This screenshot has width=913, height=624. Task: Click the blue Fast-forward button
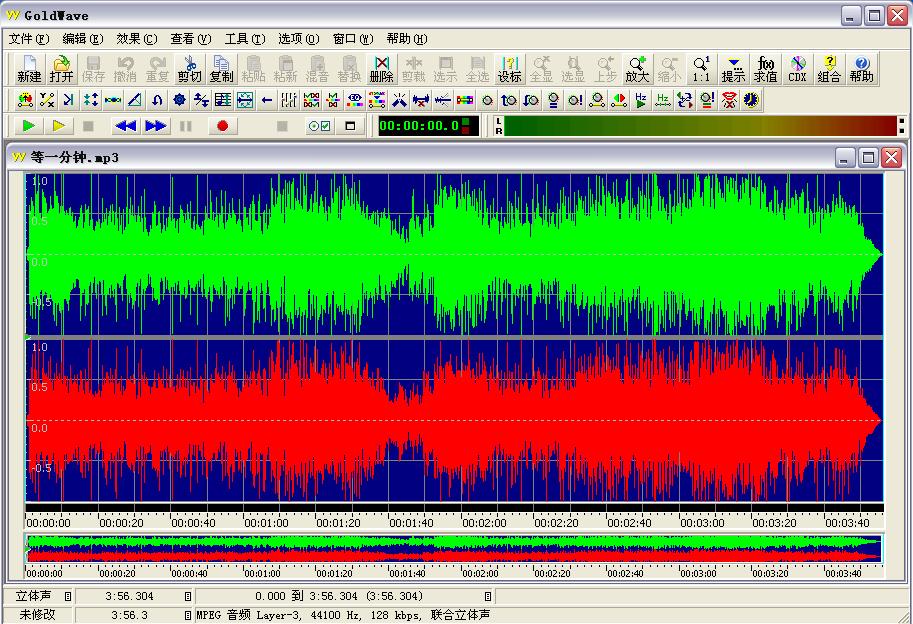tap(155, 126)
